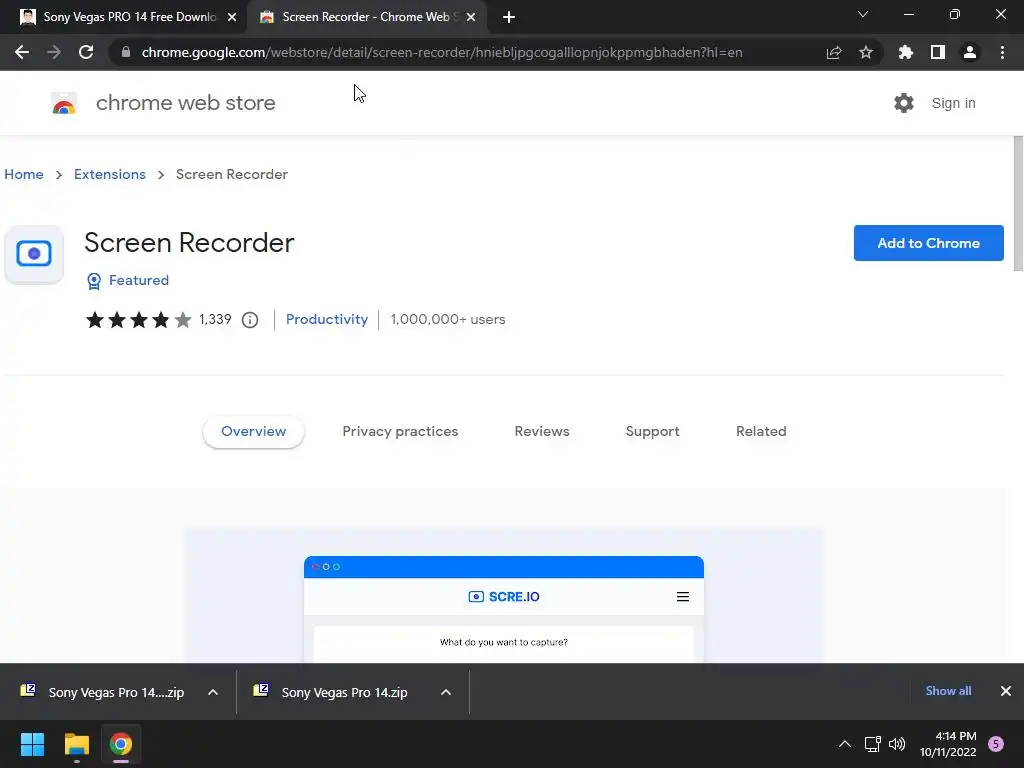Open the Chrome profile menu
The width and height of the screenshot is (1024, 768).
pos(970,52)
